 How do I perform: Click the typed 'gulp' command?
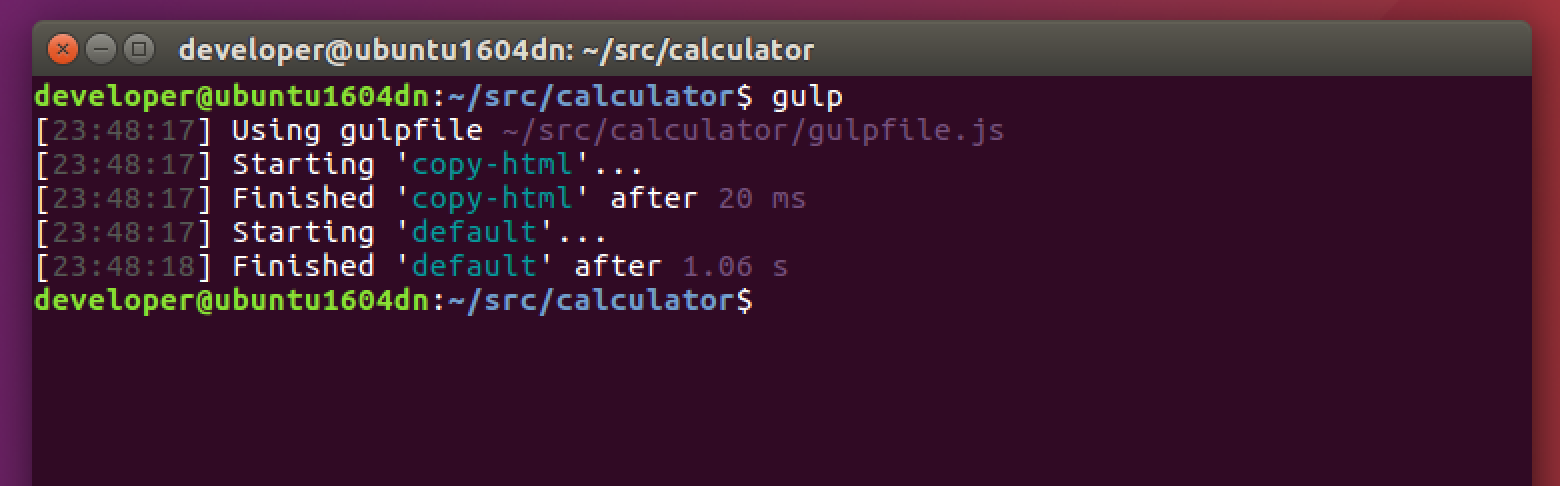point(807,97)
